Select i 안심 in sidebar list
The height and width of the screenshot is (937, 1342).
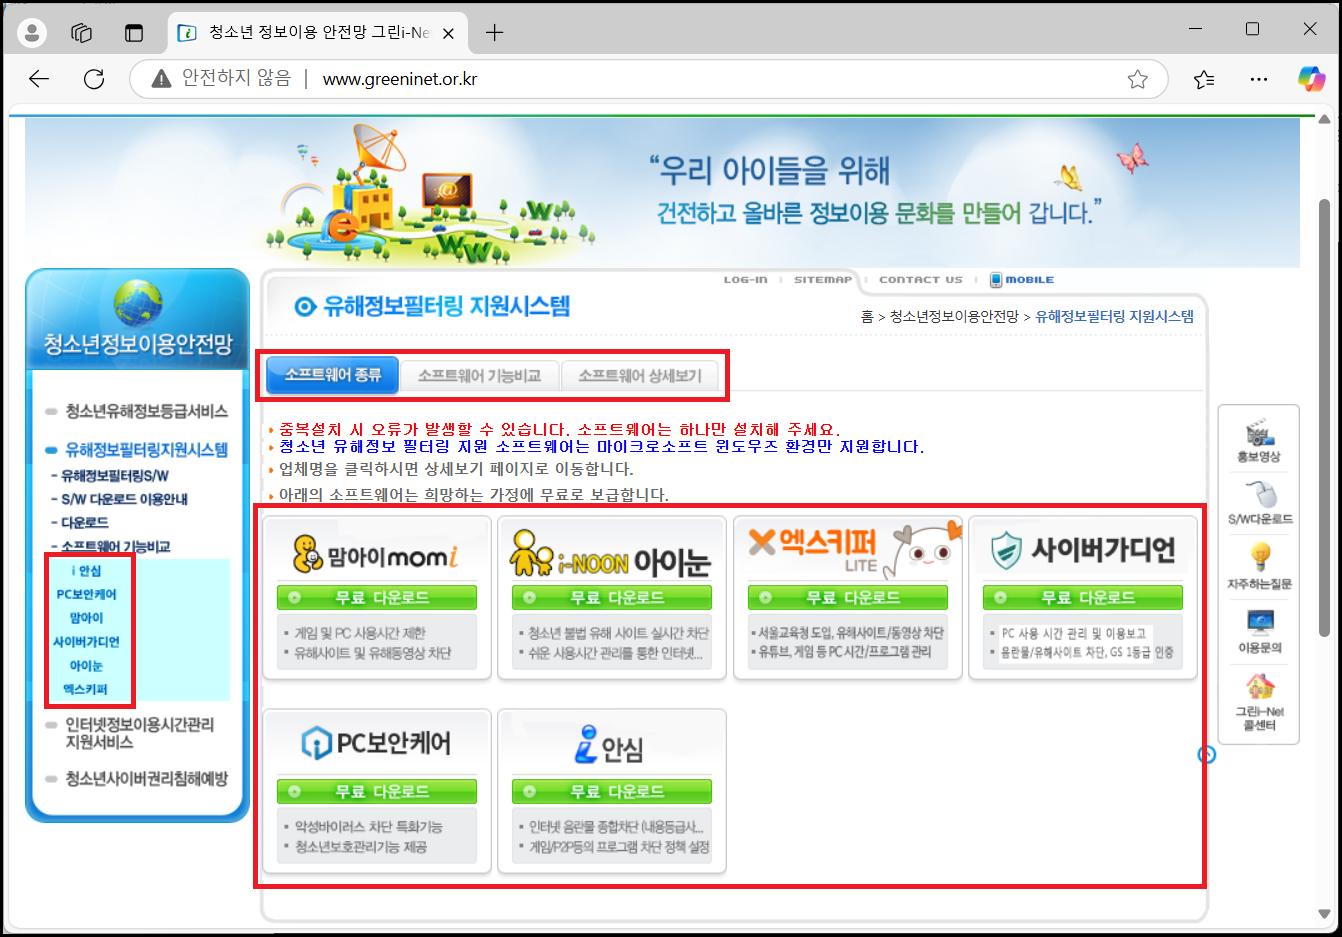tap(87, 571)
